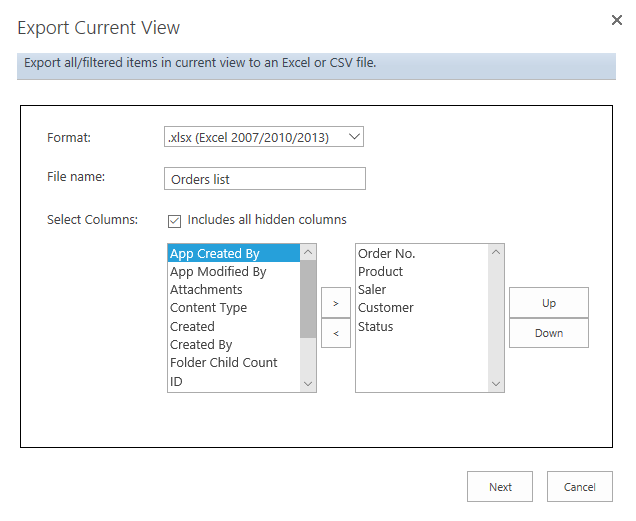Click the add column right-arrow button
This screenshot has height=521, width=636.
[335, 303]
